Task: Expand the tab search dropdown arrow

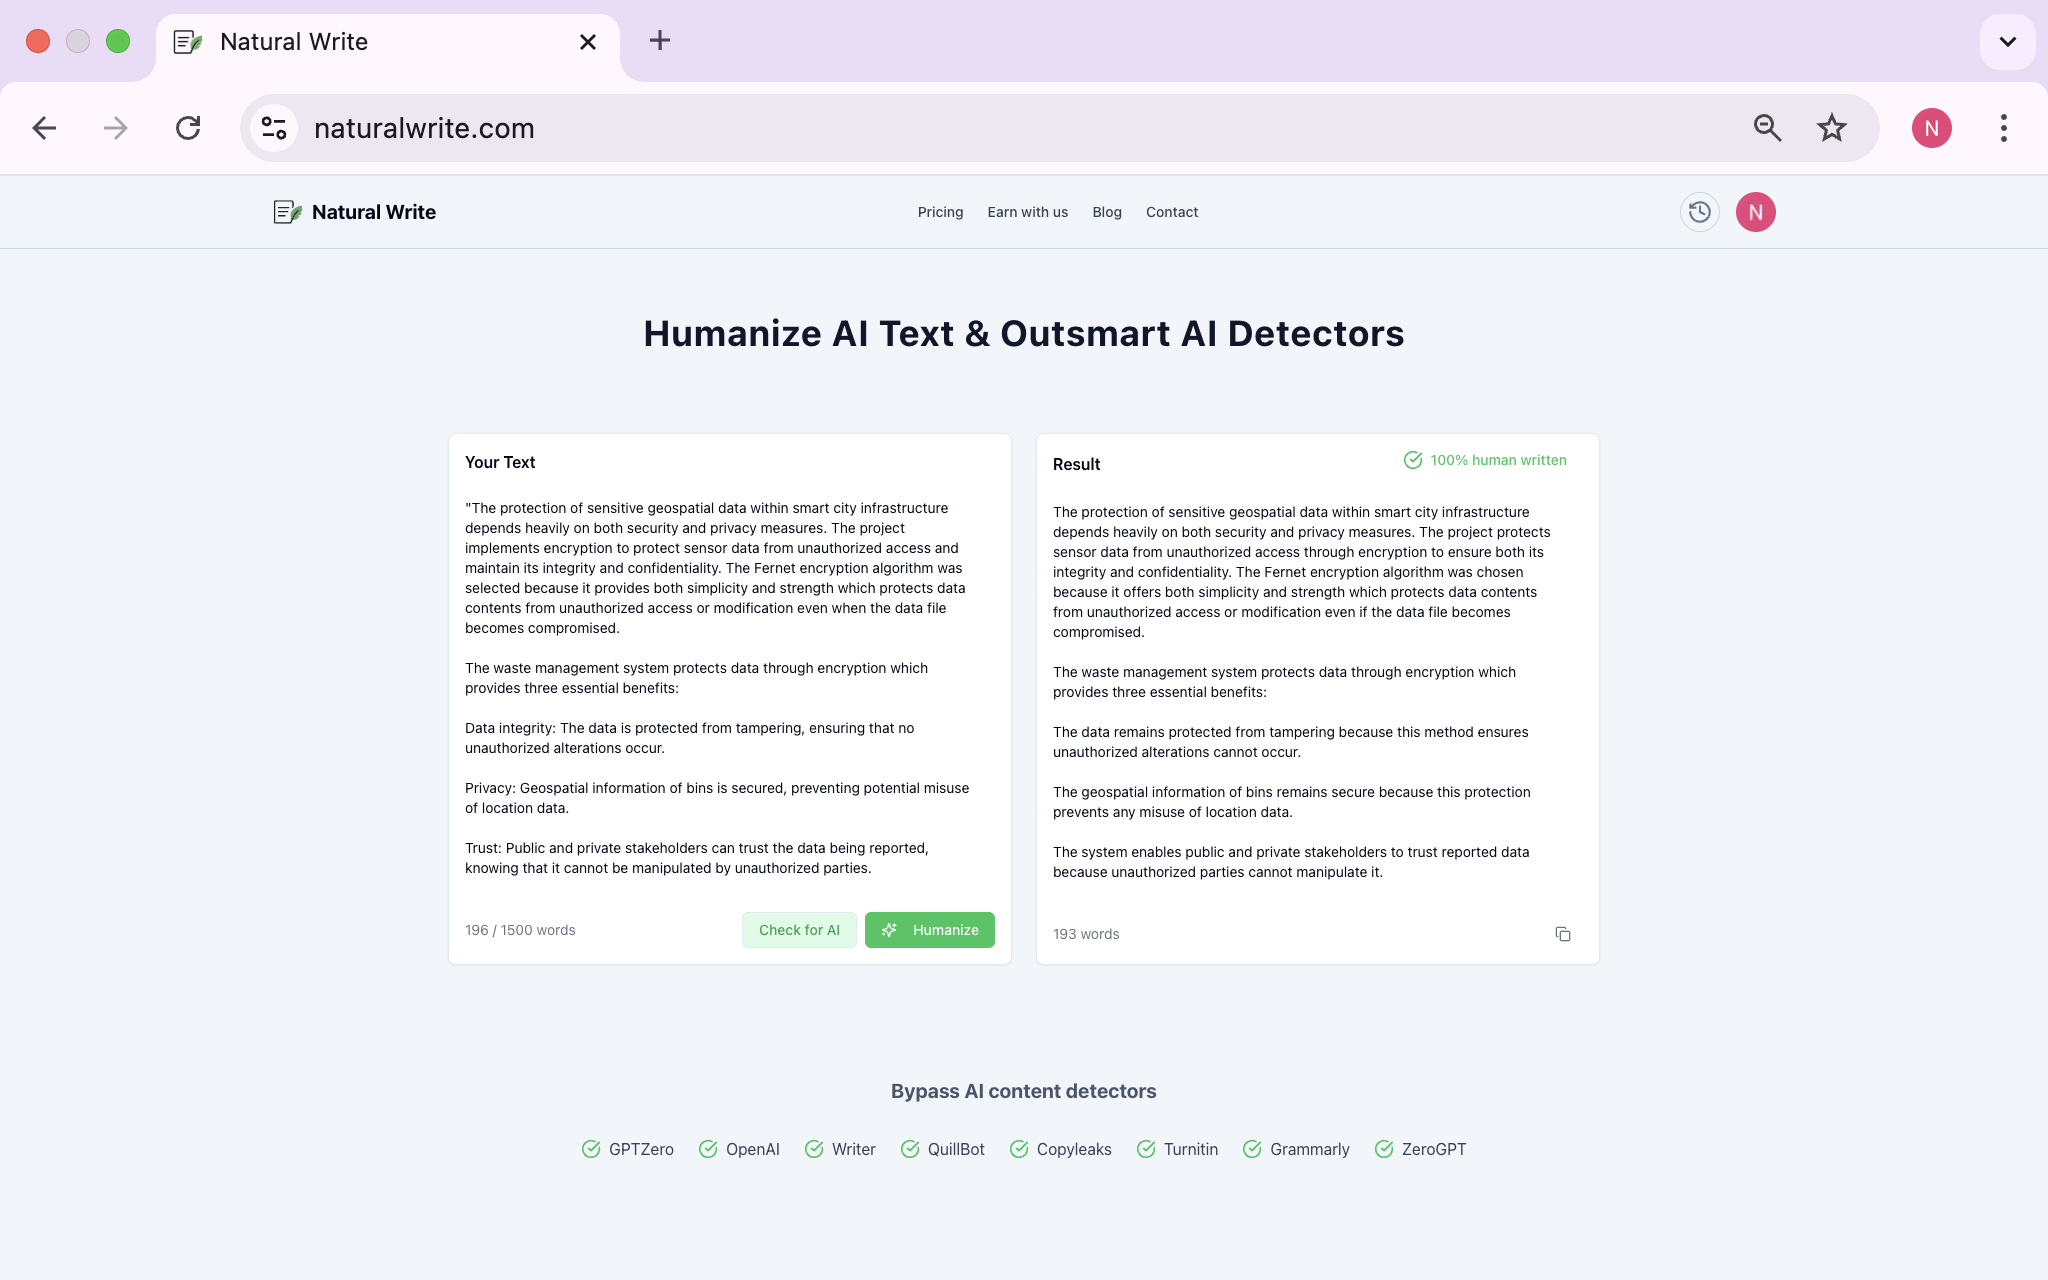Action: tap(2007, 42)
